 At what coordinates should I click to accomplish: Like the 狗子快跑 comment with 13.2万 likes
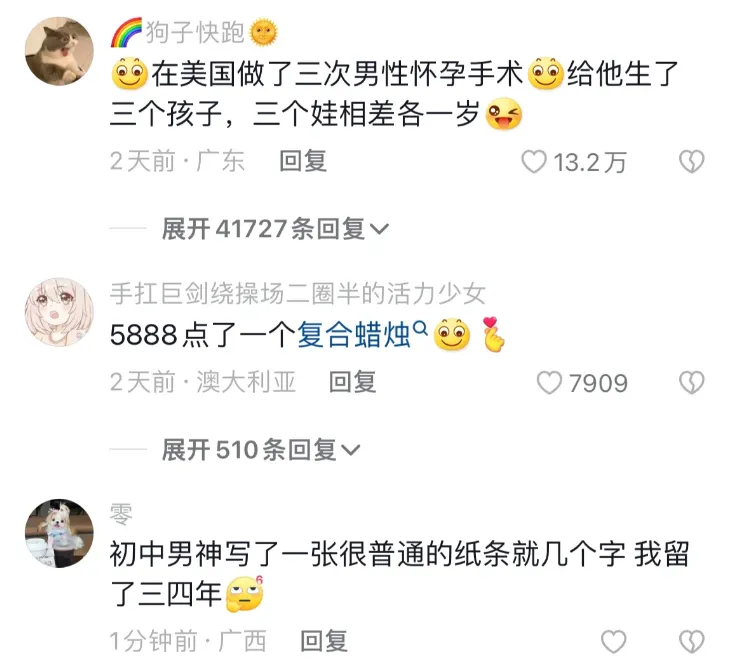[x=533, y=162]
